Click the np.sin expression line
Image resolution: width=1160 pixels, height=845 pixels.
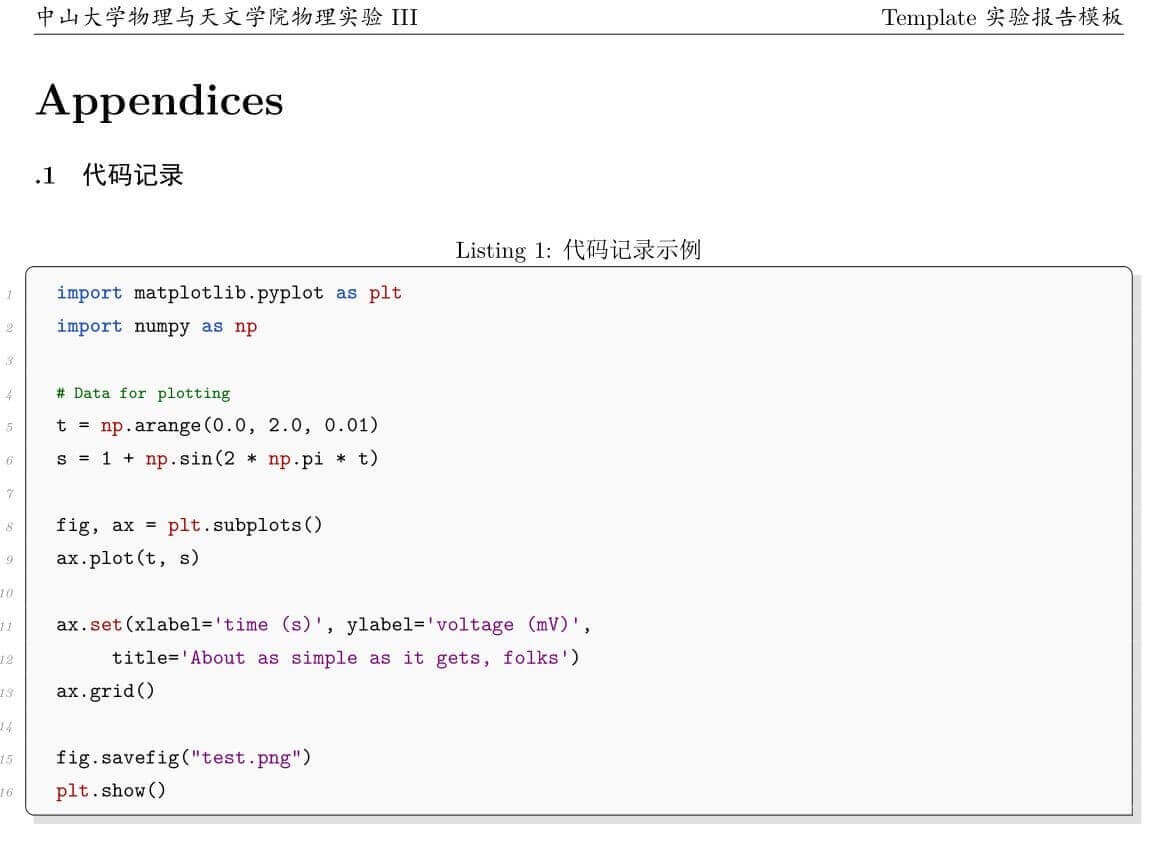tap(218, 459)
